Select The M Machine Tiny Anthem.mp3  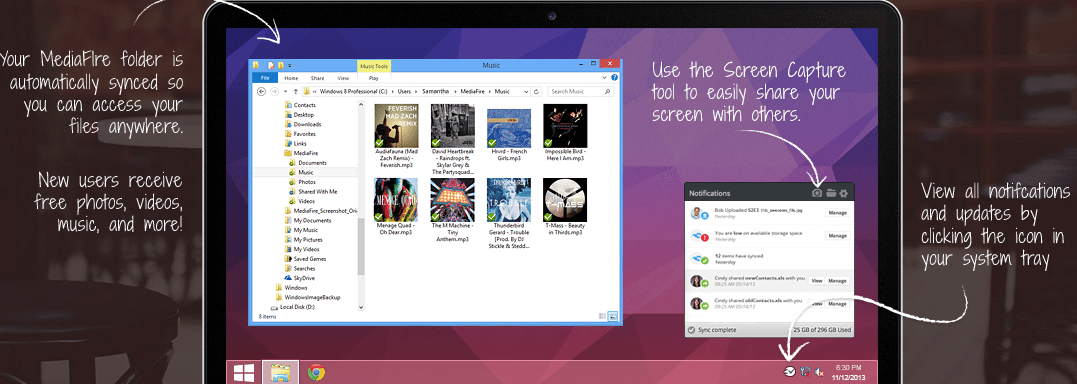pyautogui.click(x=453, y=200)
